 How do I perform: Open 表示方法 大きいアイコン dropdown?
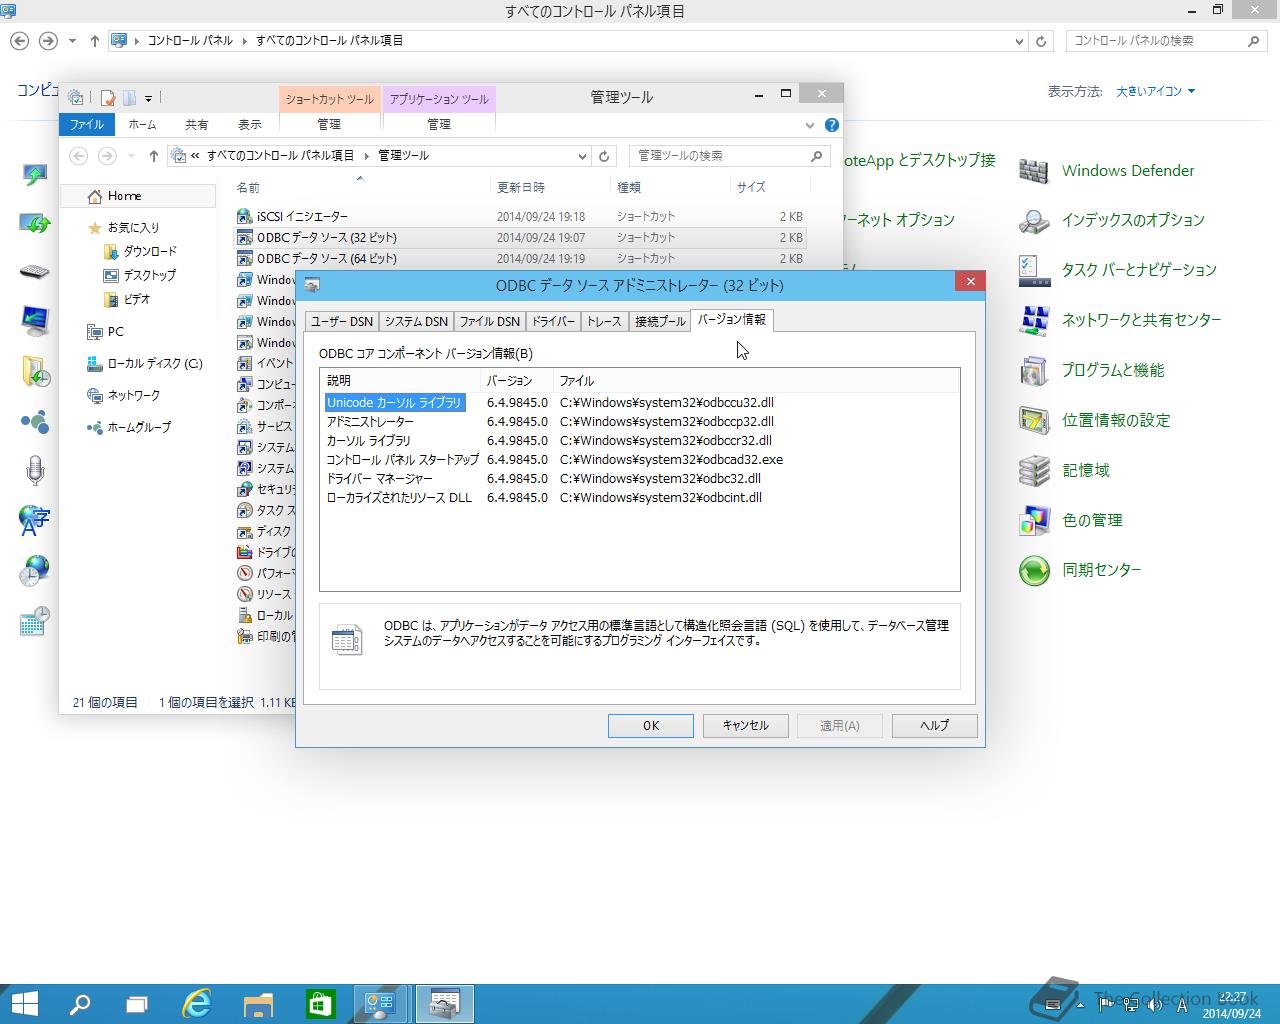tap(1156, 91)
